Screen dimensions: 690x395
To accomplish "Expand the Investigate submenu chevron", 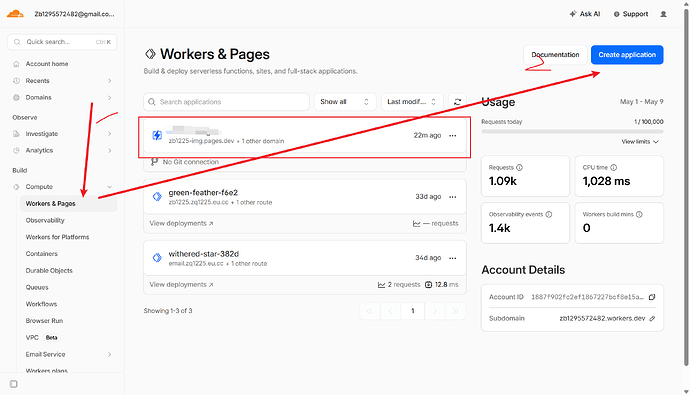I will 110,134.
